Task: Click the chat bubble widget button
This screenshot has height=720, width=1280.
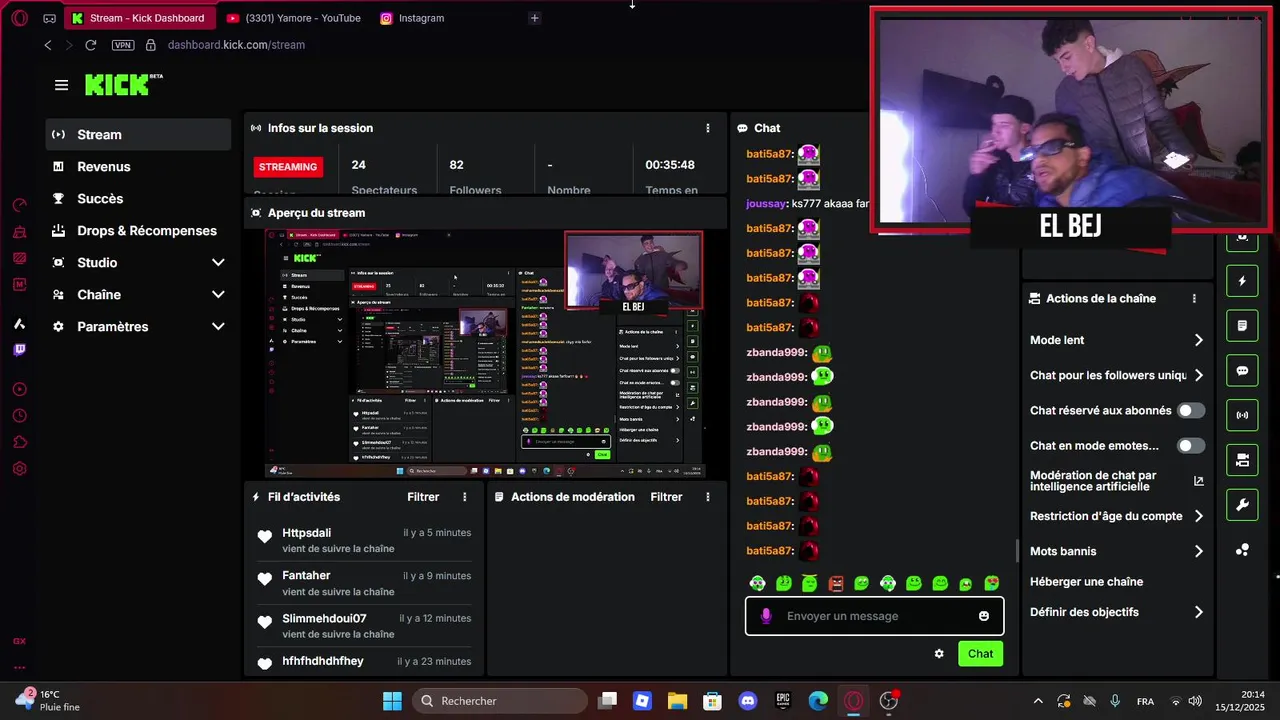Action: pyautogui.click(x=1242, y=370)
